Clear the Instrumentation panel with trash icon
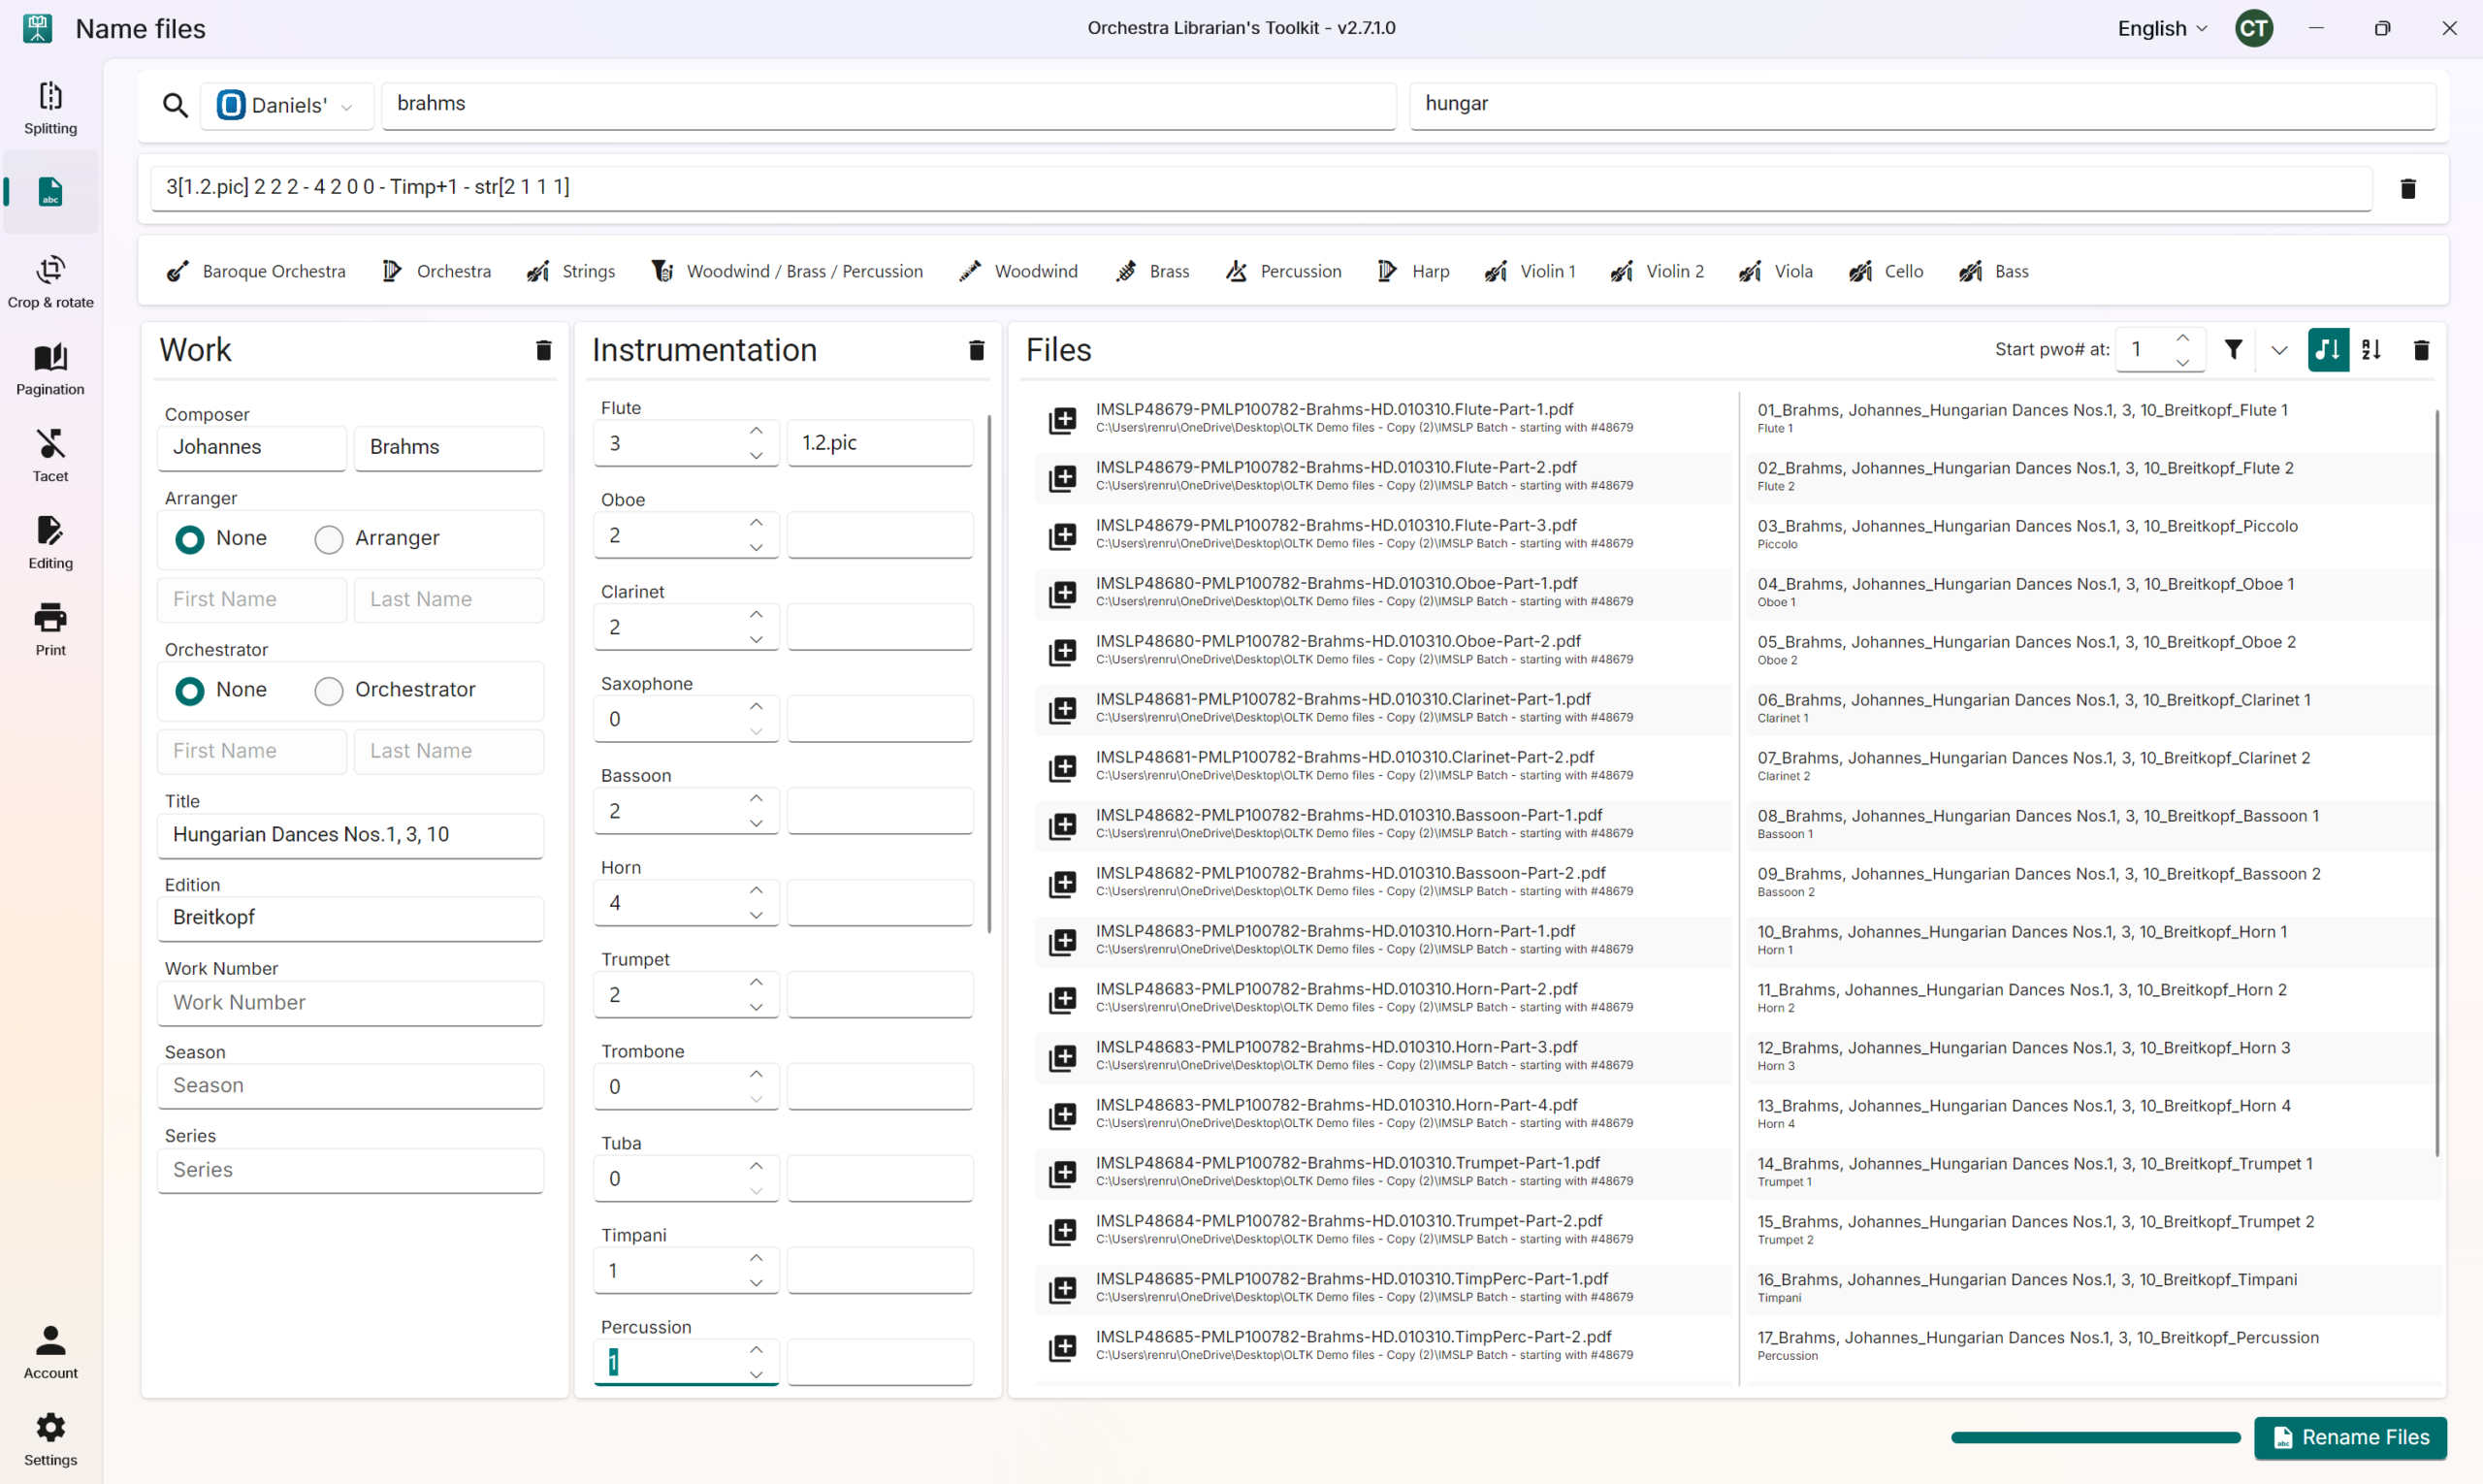This screenshot has height=1484, width=2483. [976, 350]
